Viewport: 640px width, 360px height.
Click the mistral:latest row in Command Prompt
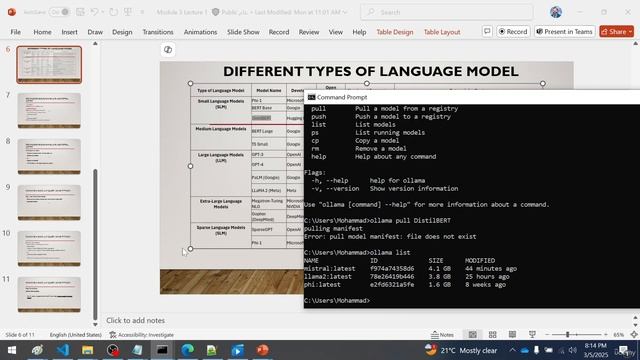(x=410, y=269)
